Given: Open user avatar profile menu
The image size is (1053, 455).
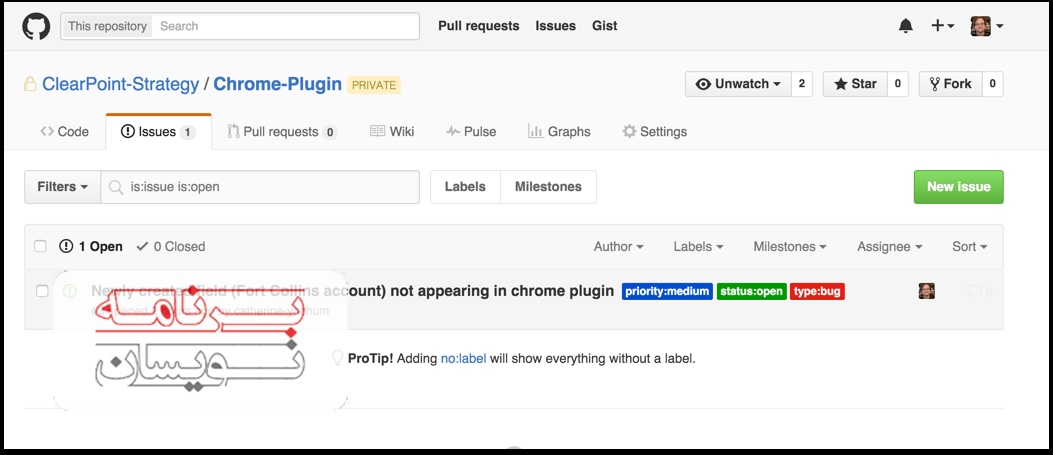Looking at the screenshot, I should pyautogui.click(x=986, y=26).
